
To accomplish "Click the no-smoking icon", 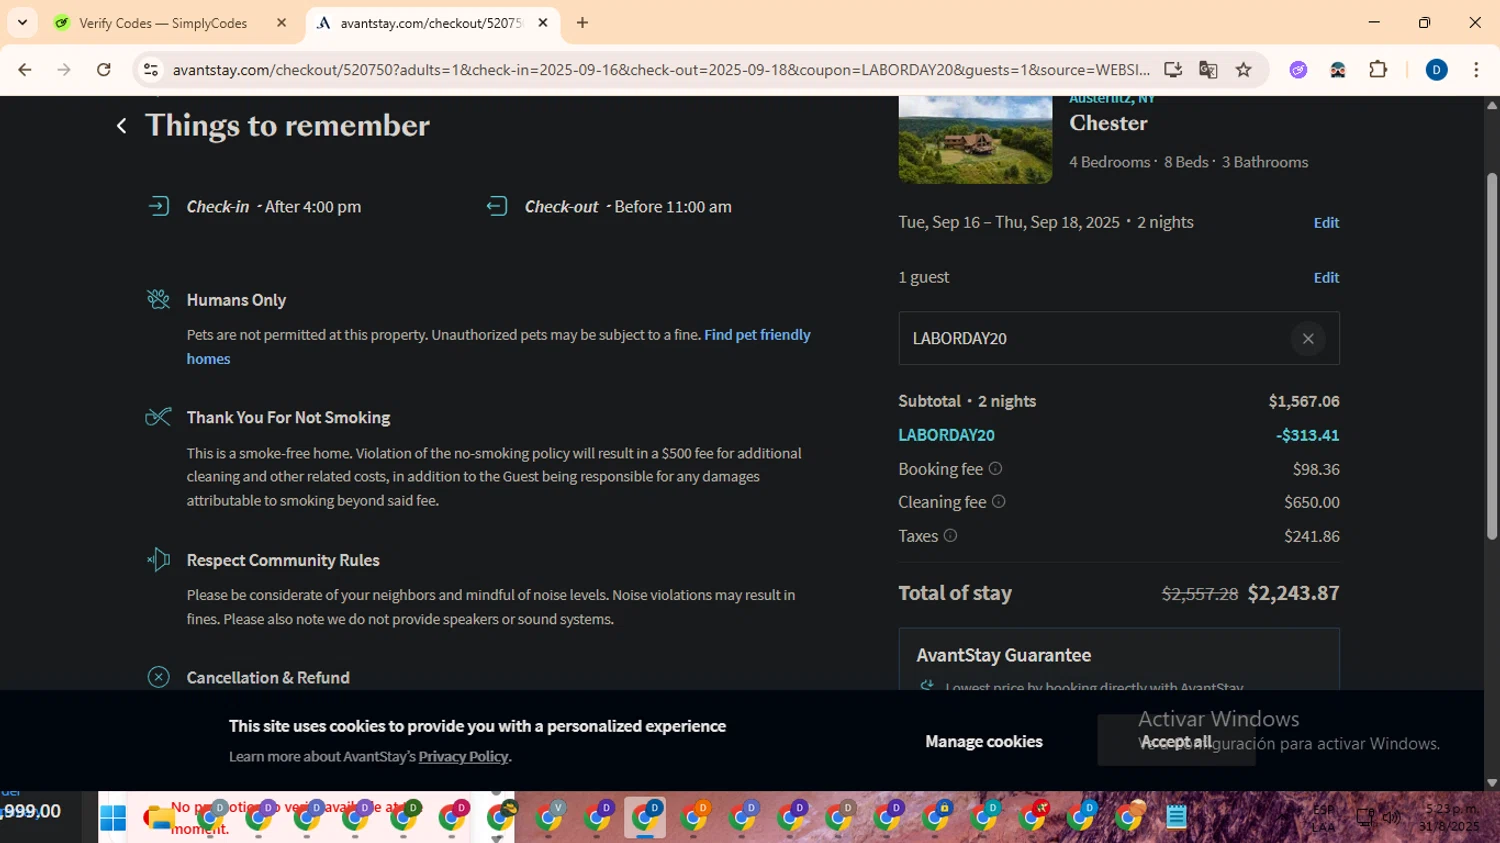I will 158,417.
